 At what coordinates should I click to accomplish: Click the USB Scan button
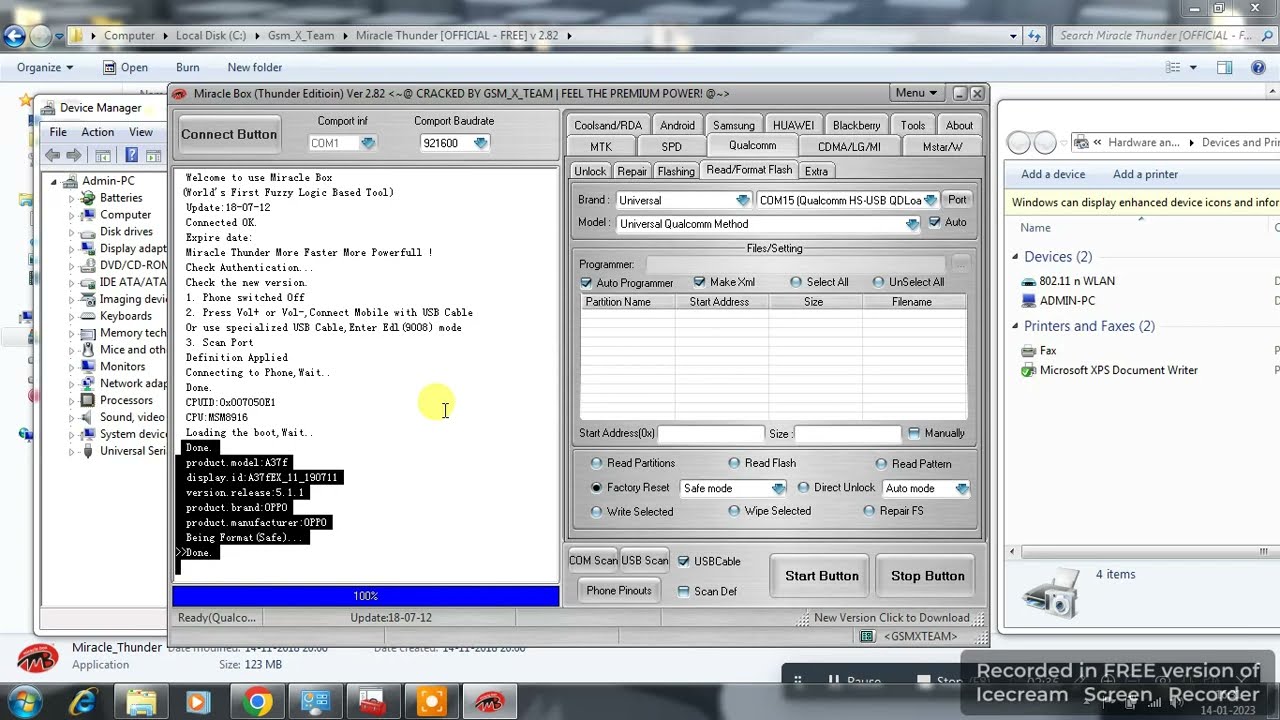point(644,561)
